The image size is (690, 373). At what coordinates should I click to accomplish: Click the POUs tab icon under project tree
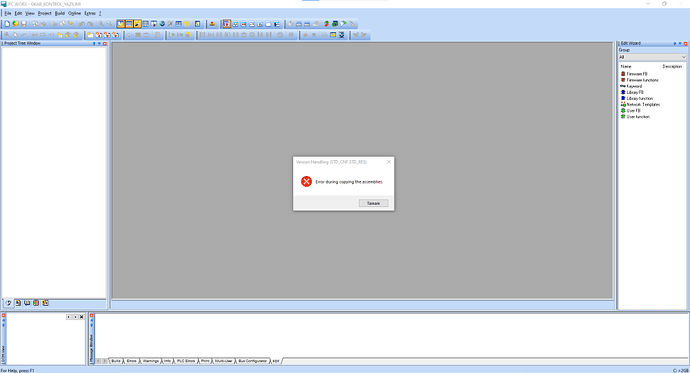coord(18,303)
